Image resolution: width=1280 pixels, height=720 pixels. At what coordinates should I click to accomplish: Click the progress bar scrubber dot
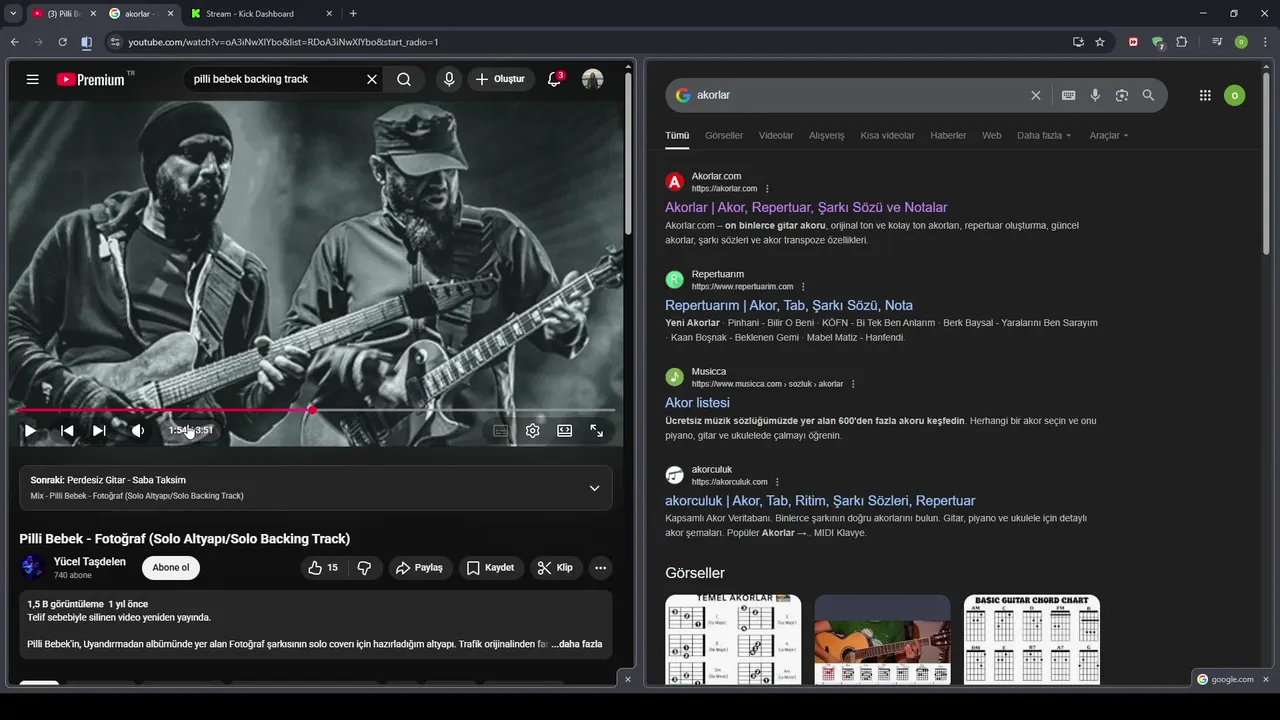[312, 410]
